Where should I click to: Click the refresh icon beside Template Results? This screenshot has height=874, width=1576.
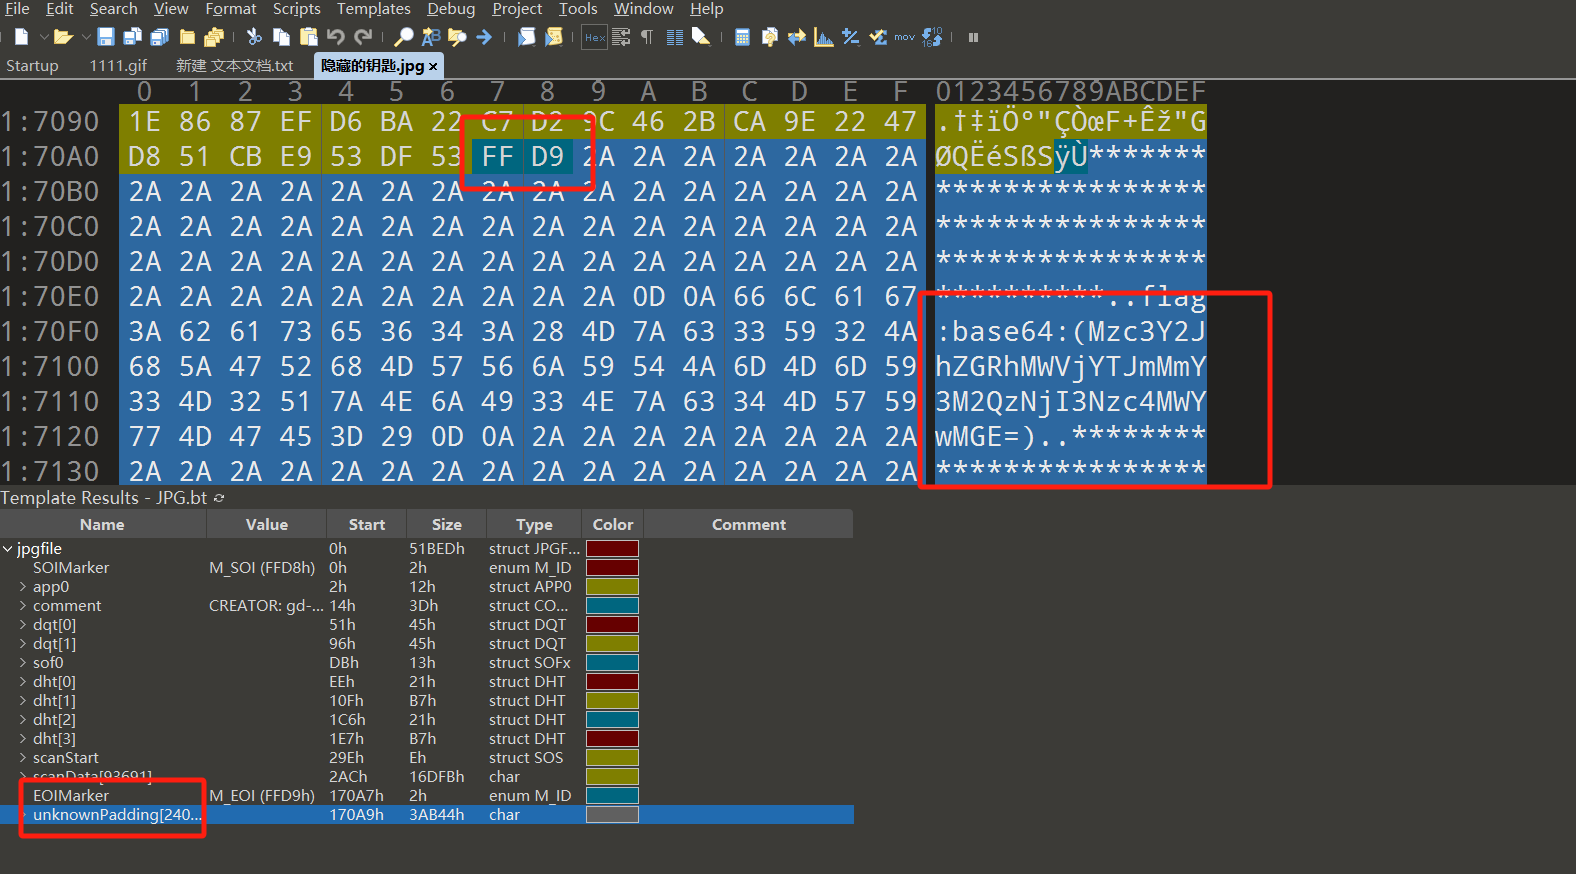click(x=219, y=498)
